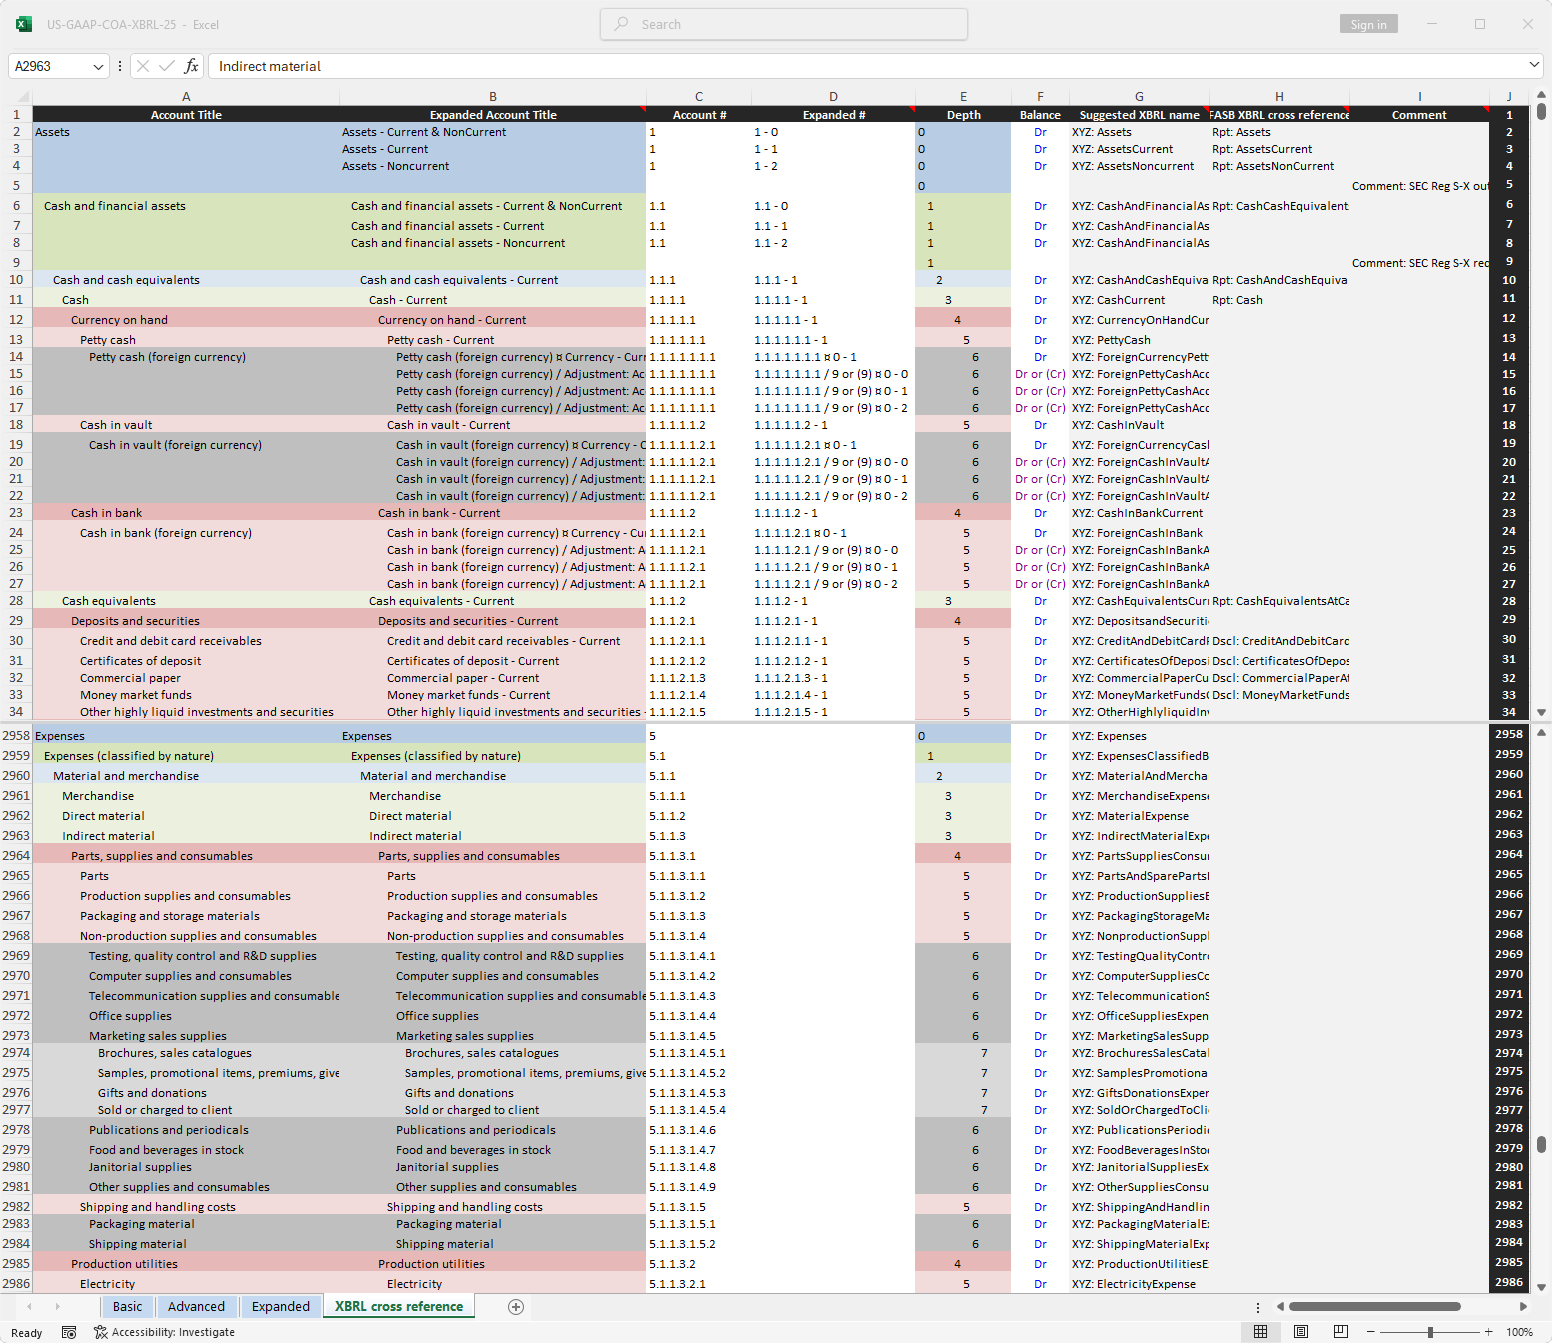1552x1343 pixels.
Task: Open the Basic sheet tab
Action: 127,1307
